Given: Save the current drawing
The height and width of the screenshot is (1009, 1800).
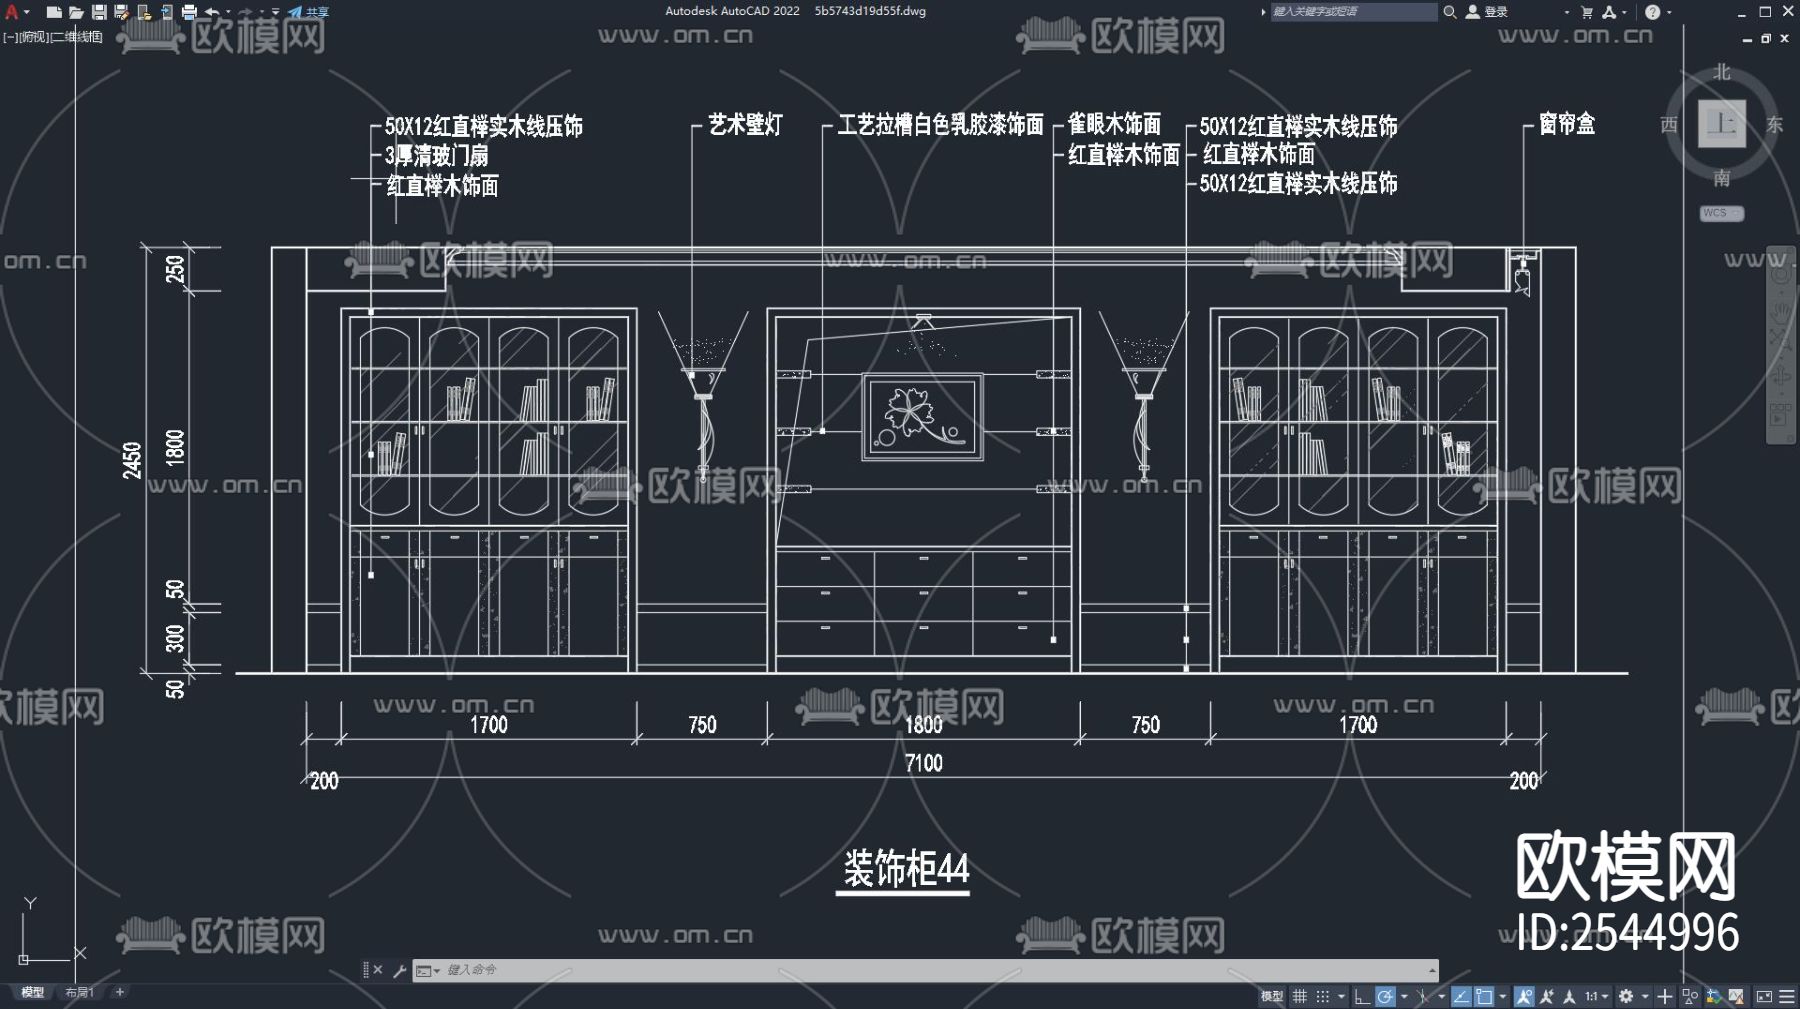Looking at the screenshot, I should [100, 12].
